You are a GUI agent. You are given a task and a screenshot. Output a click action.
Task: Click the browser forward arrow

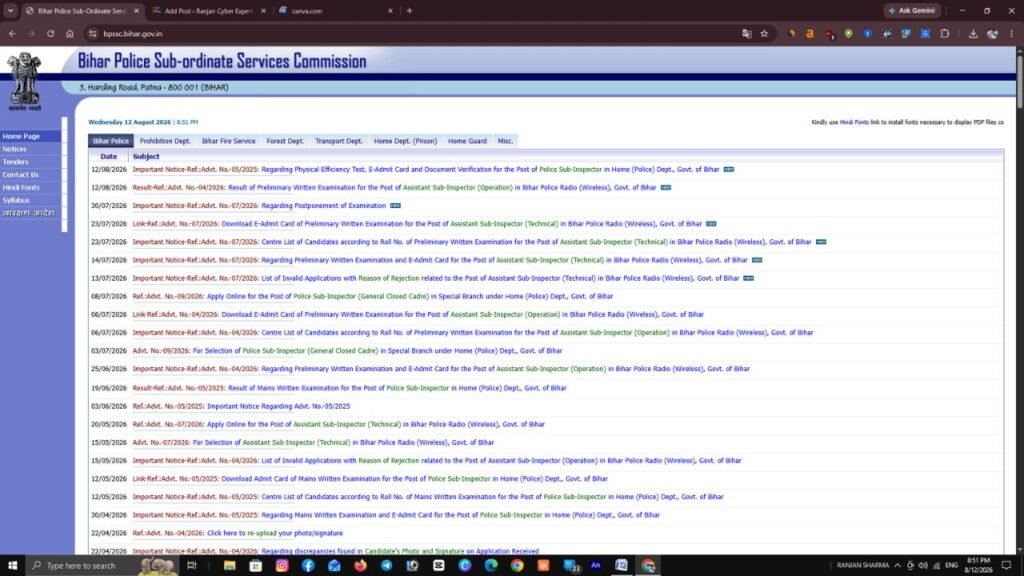click(x=31, y=33)
